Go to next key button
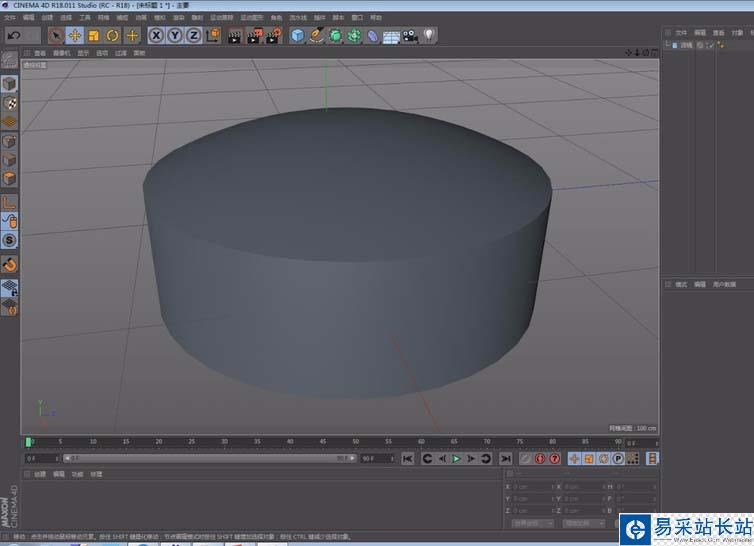 (486, 459)
